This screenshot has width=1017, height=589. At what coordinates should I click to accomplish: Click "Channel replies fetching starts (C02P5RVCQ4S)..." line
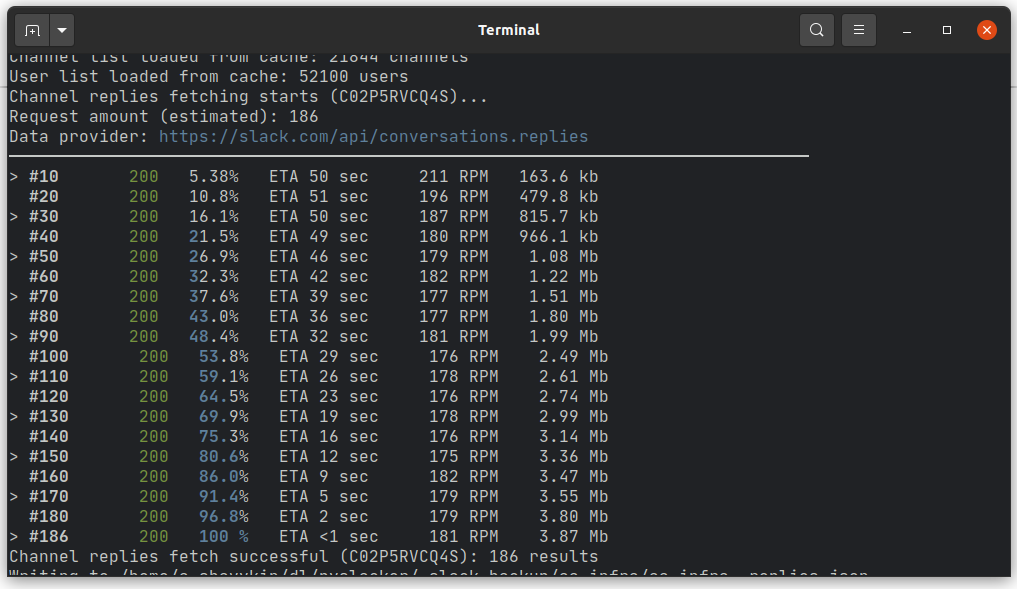(x=248, y=97)
